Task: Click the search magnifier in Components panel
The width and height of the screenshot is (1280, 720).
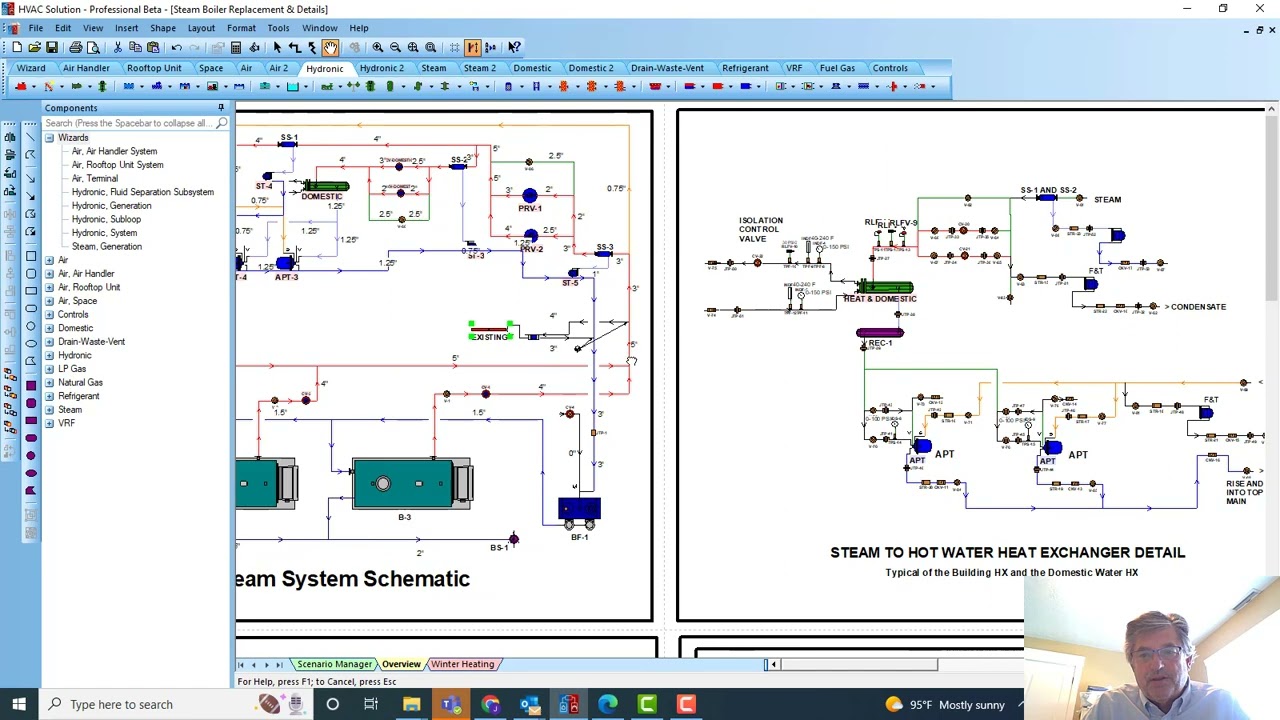Action: [x=221, y=123]
